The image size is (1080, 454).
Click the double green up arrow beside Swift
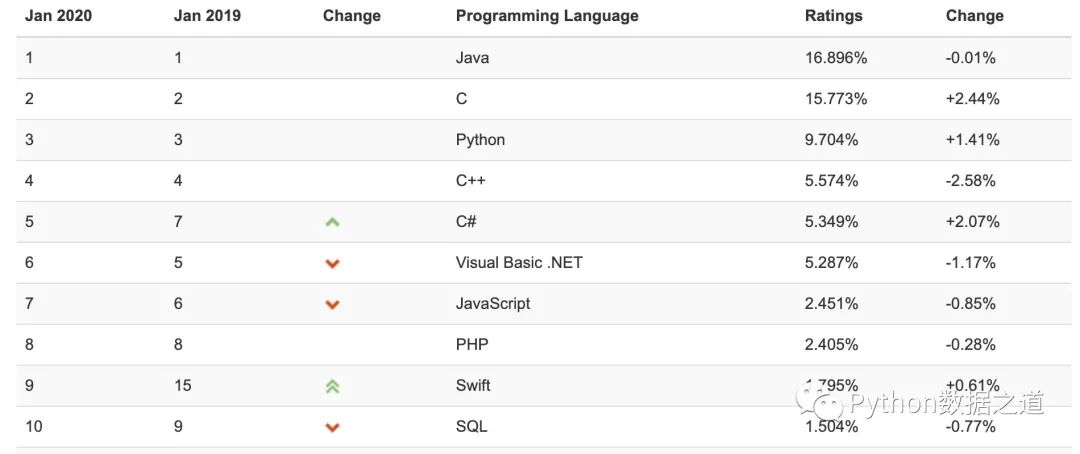coord(333,386)
